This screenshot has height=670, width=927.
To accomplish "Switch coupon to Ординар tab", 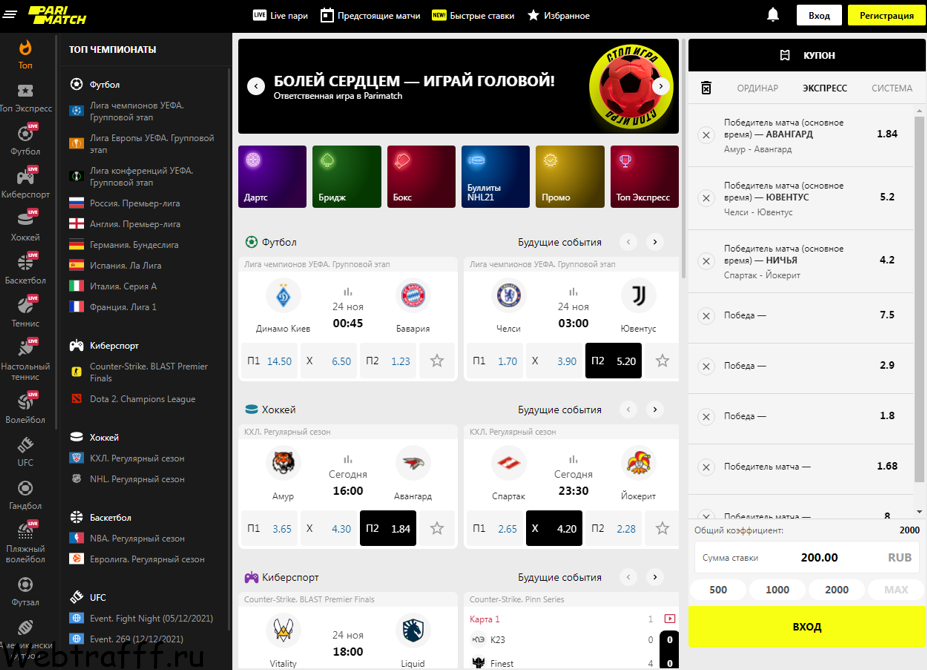I will coord(757,88).
